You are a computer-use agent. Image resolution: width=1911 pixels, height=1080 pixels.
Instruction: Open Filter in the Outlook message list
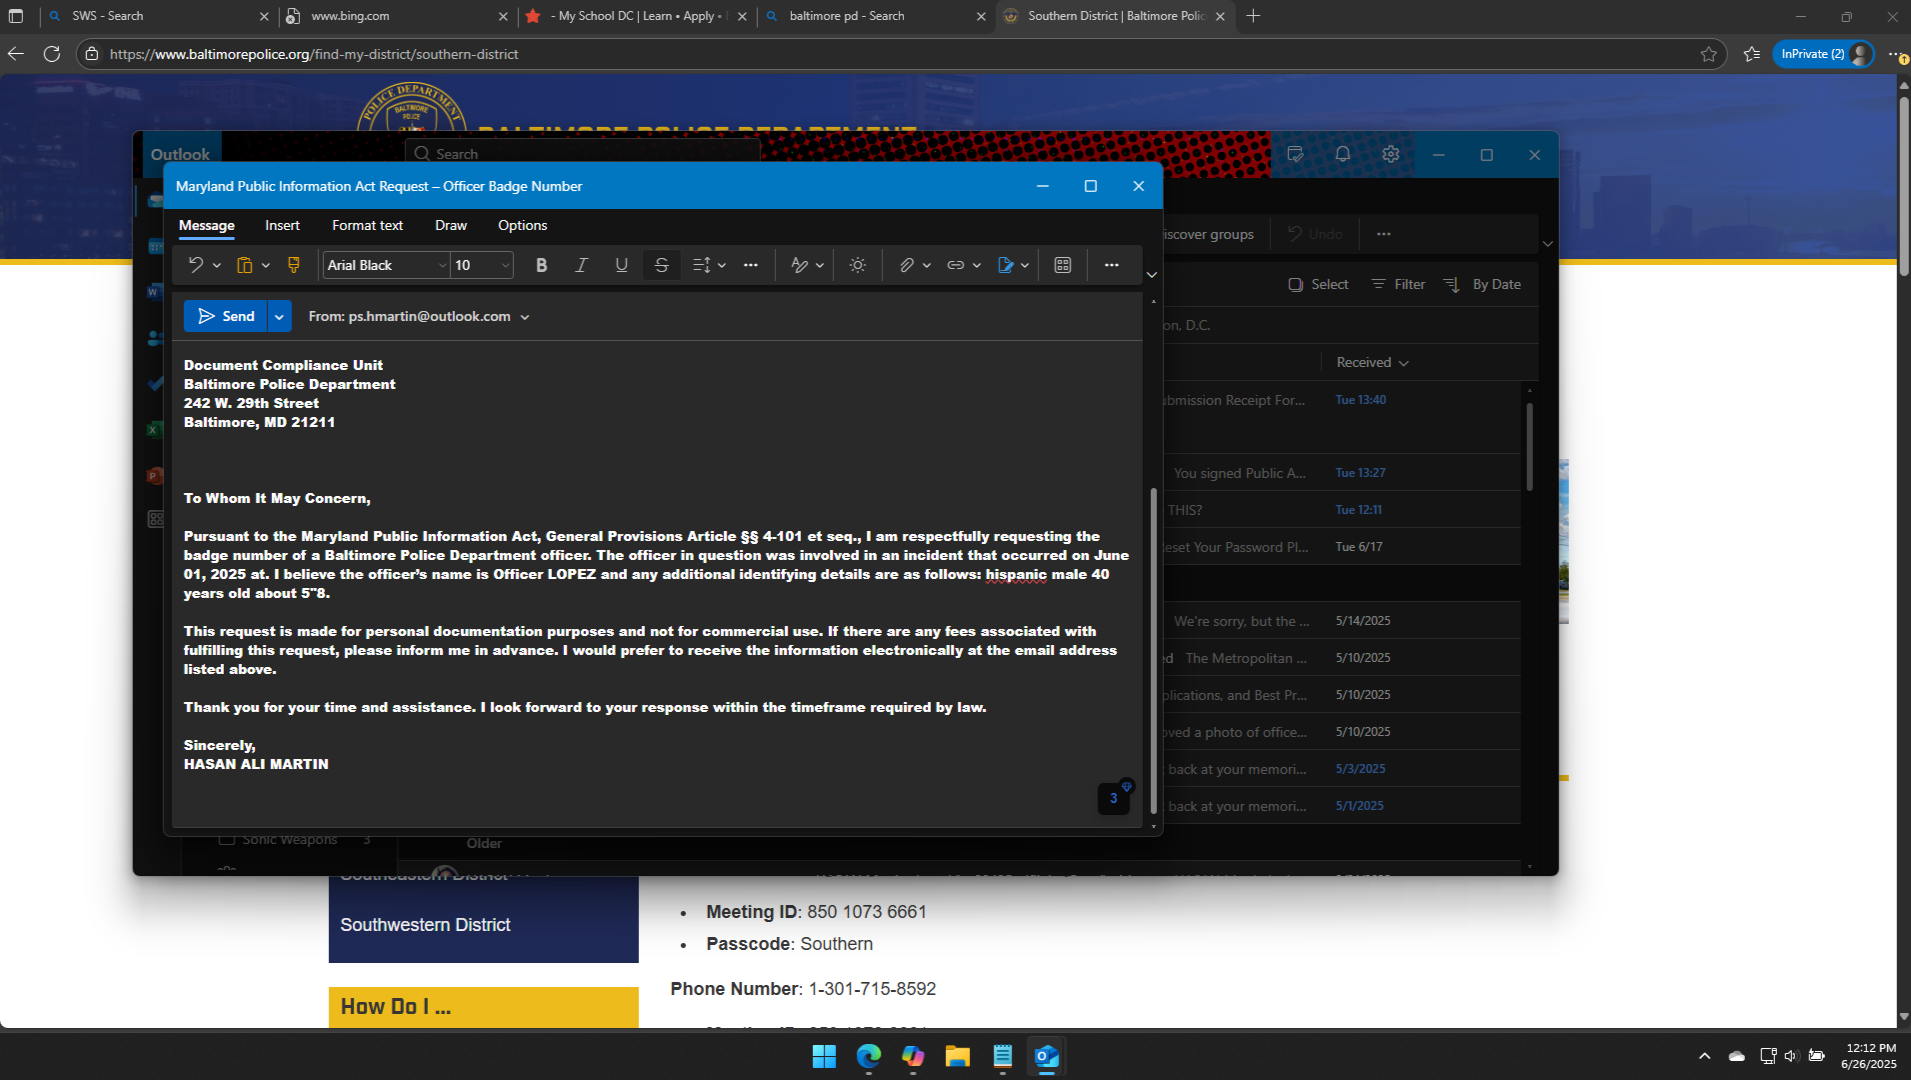1398,285
